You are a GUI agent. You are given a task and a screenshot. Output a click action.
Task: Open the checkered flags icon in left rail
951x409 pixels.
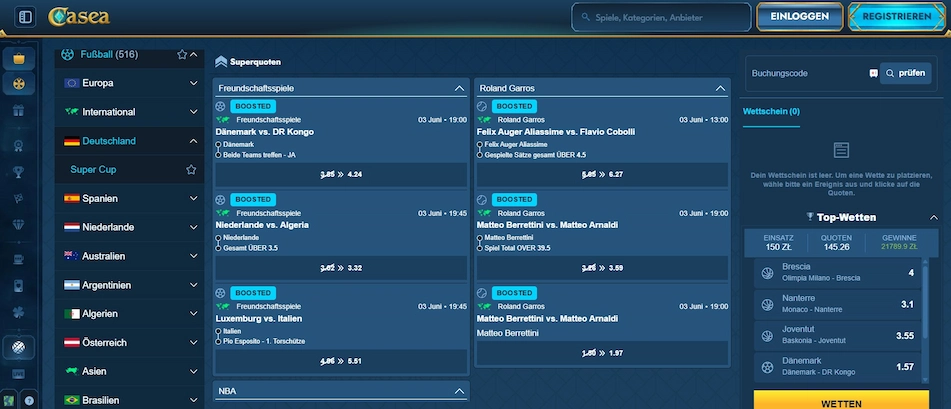[19, 198]
